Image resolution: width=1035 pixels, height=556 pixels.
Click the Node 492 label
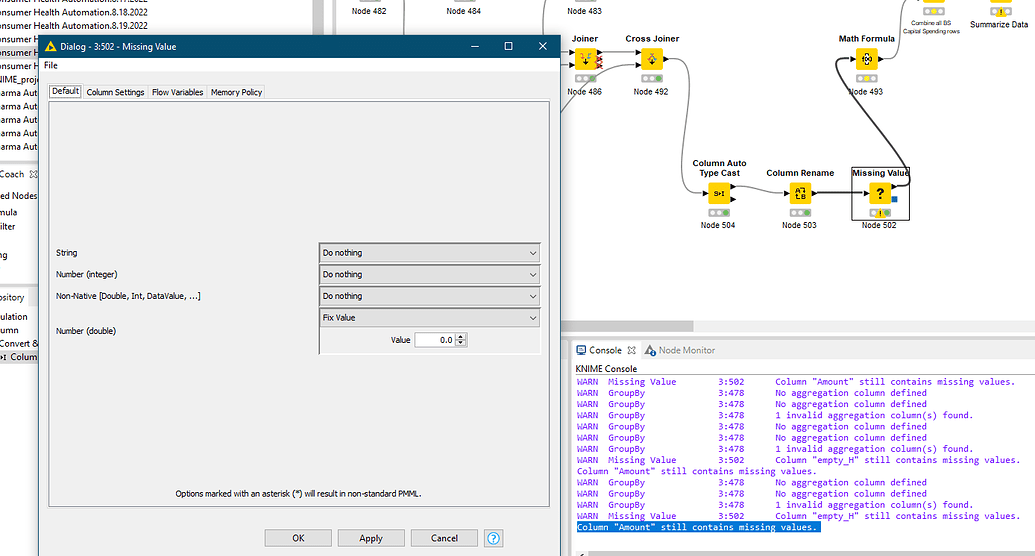651,92
